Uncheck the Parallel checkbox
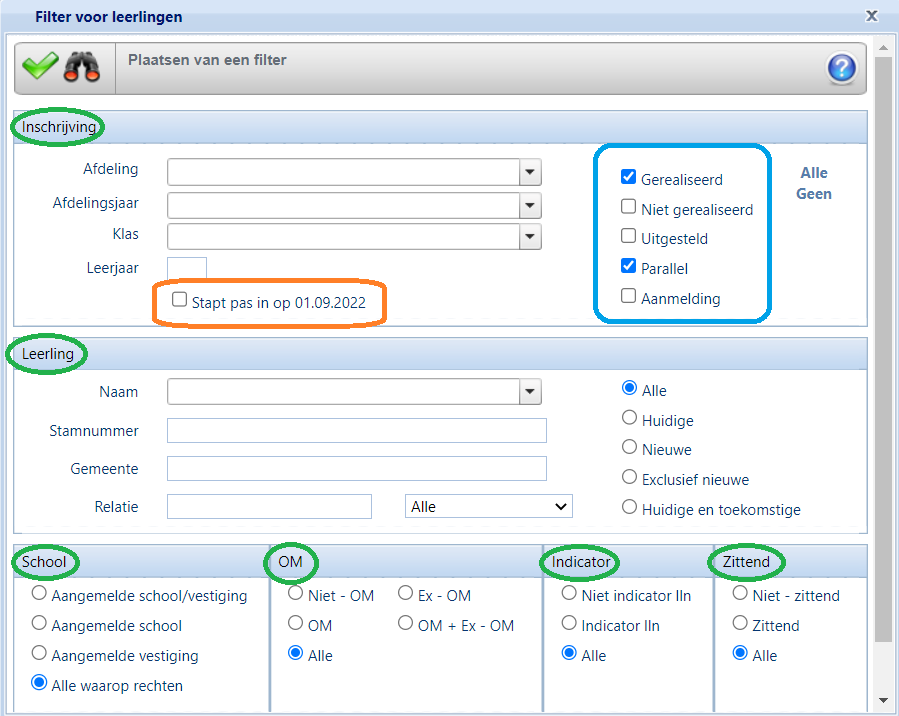This screenshot has width=899, height=716. pyautogui.click(x=628, y=265)
